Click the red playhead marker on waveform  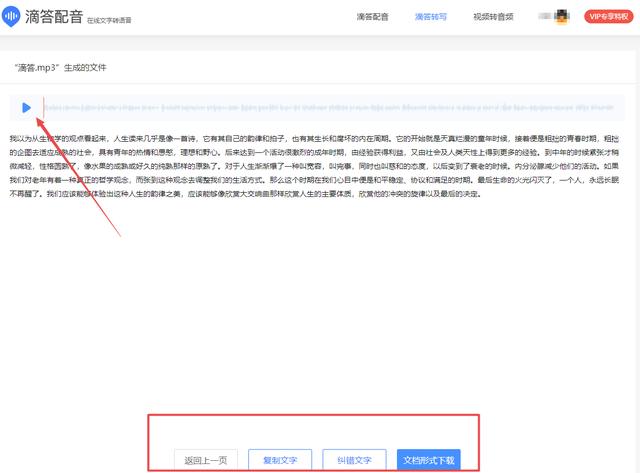(x=43, y=108)
